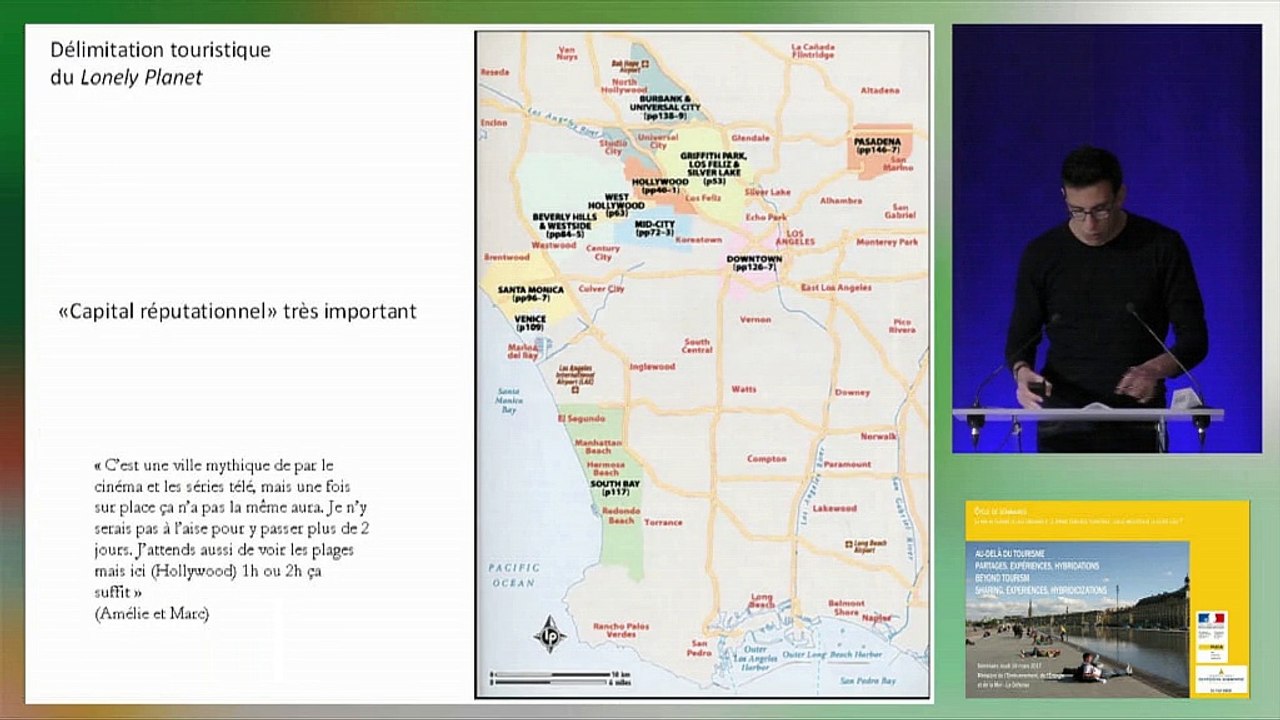The image size is (1280, 720).
Task: Click the 'DOWNTOWN (pp126-7)' map label
Action: tap(755, 263)
